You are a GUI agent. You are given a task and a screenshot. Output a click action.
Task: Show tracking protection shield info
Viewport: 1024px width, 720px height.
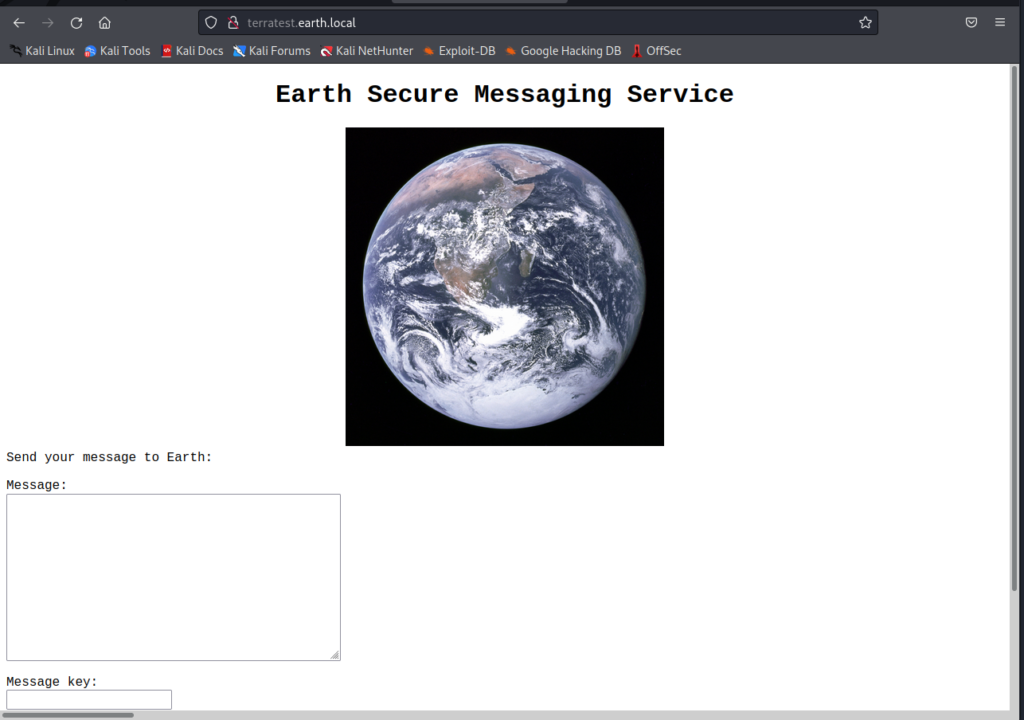click(x=211, y=23)
